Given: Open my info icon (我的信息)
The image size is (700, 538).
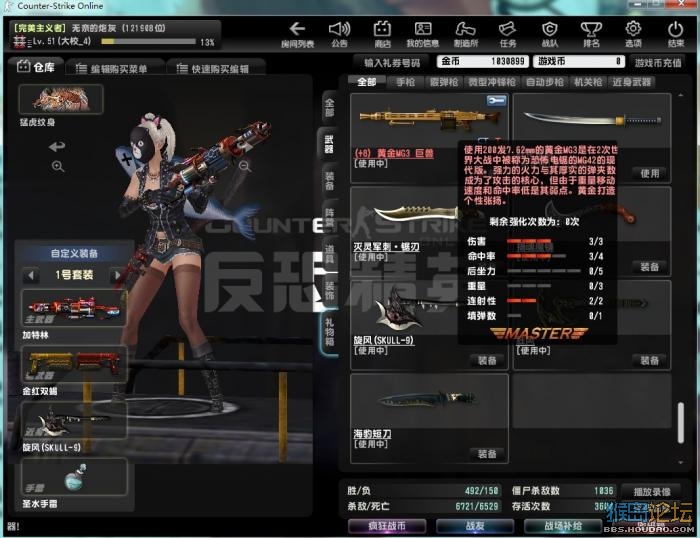Looking at the screenshot, I should pyautogui.click(x=422, y=29).
